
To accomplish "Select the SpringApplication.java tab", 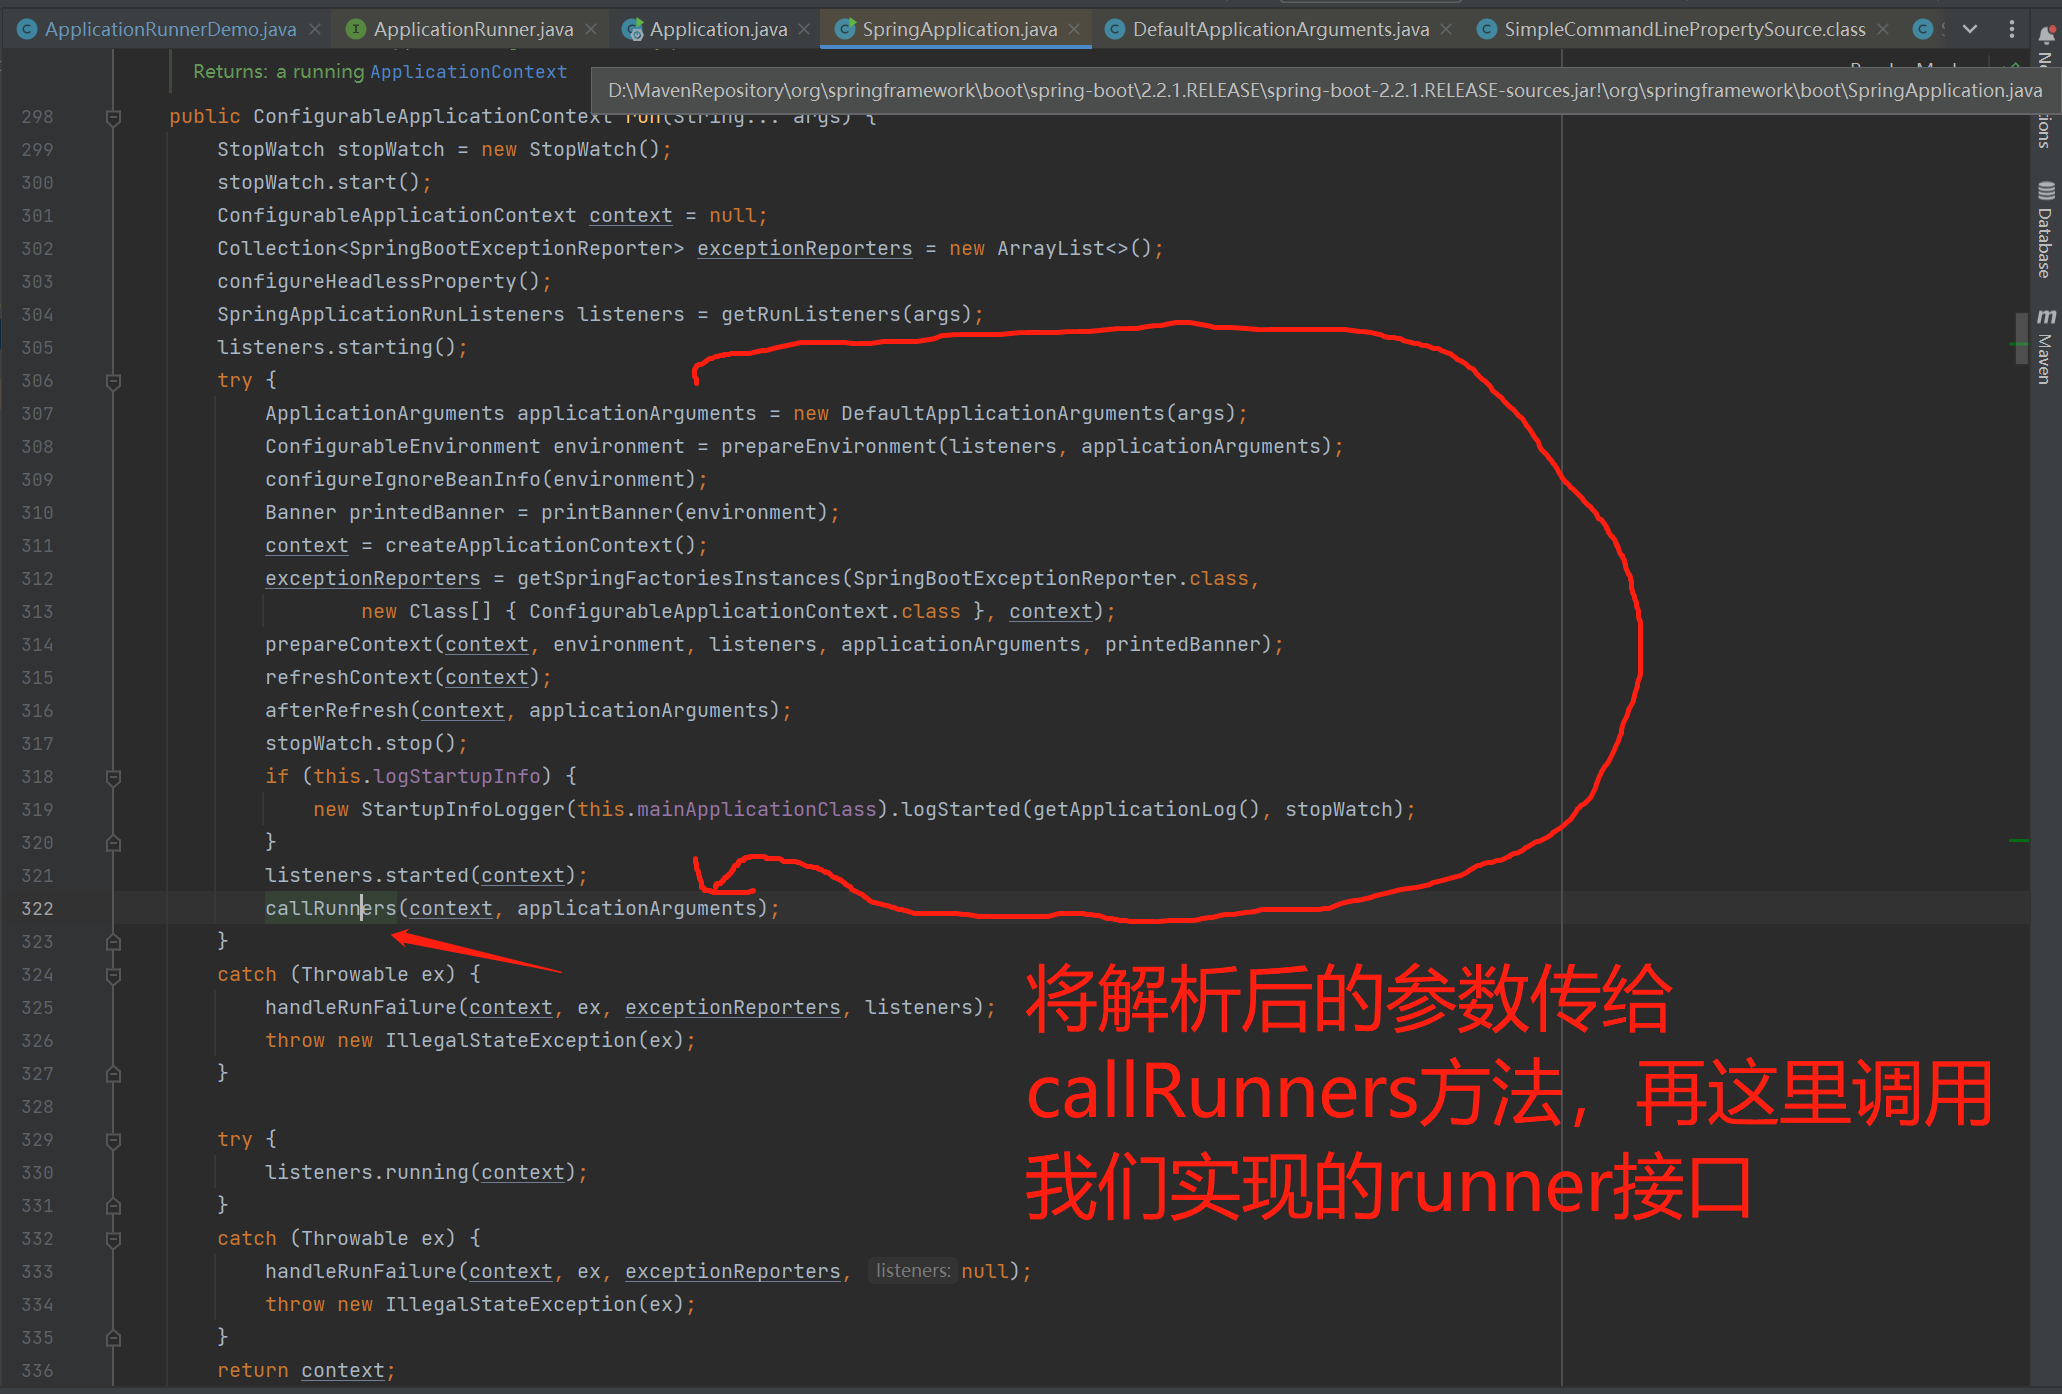I will 959,29.
